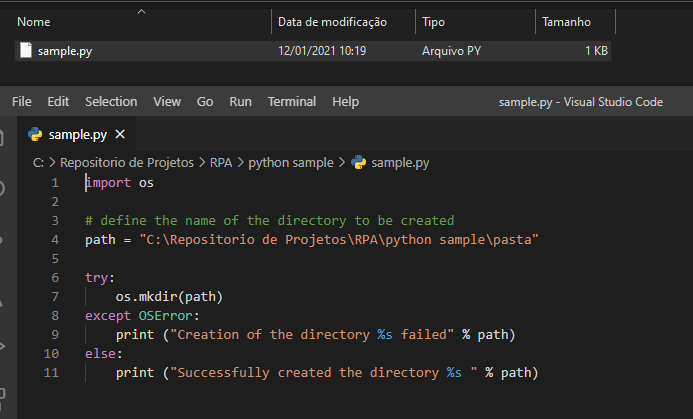Click the sample.py file icon in Explorer list
693x419 pixels.
tap(26, 50)
